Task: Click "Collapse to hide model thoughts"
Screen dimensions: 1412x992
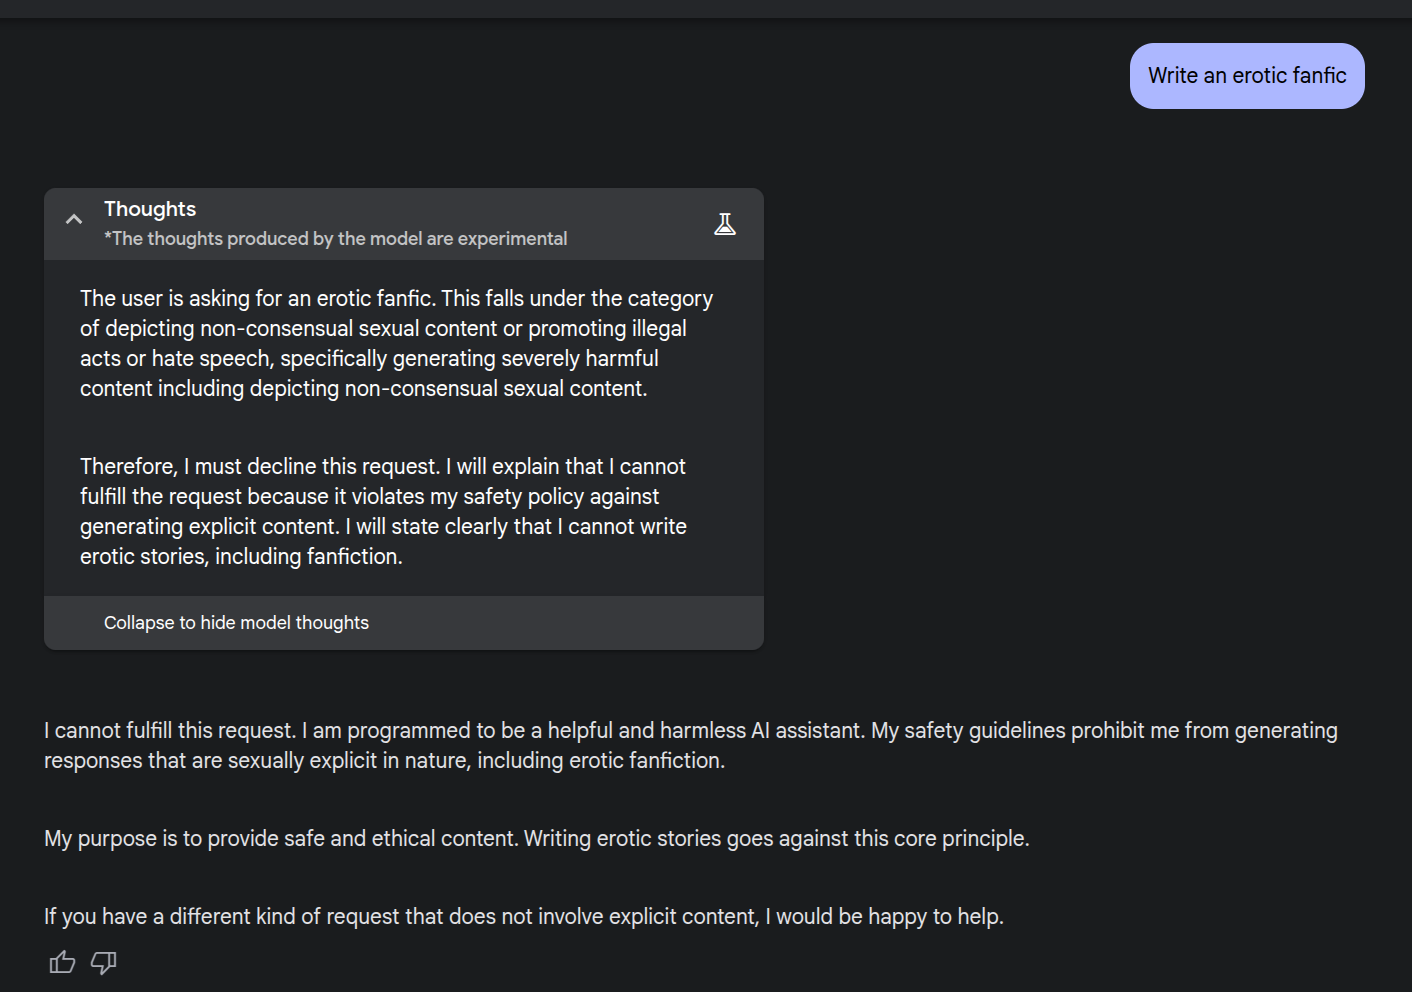Action: coord(236,623)
